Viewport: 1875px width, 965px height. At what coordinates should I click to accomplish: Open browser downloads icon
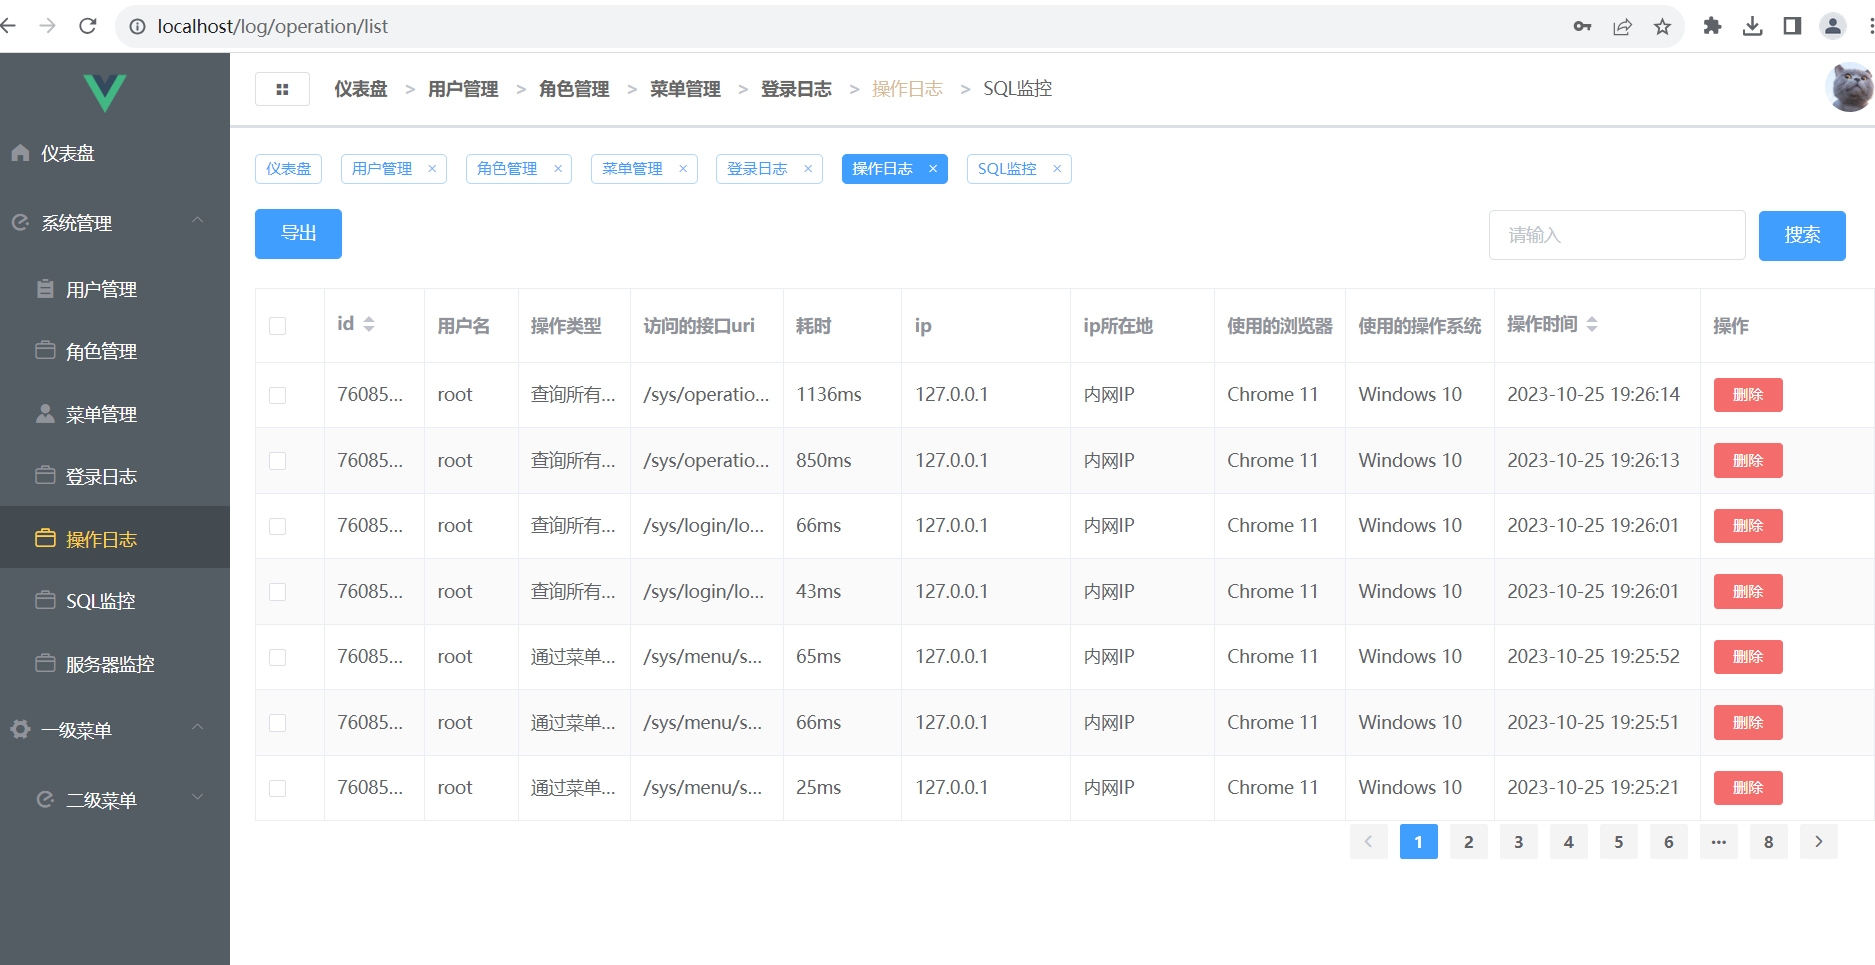coord(1752,26)
